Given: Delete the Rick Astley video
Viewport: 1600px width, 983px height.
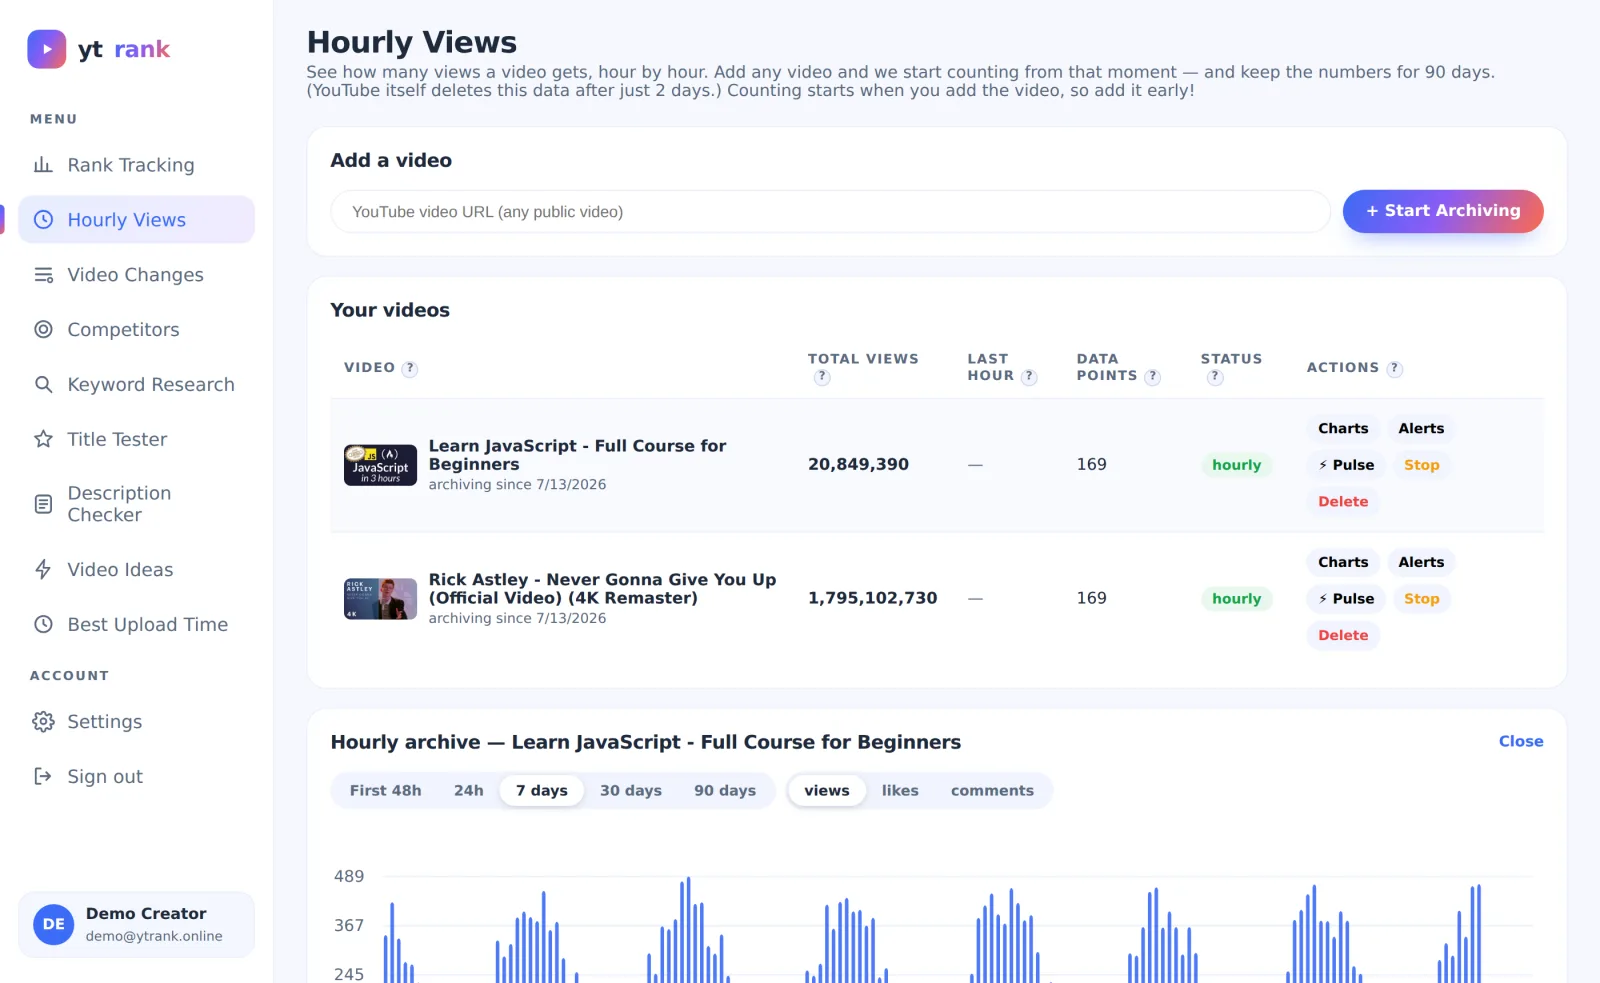Looking at the screenshot, I should 1343,635.
